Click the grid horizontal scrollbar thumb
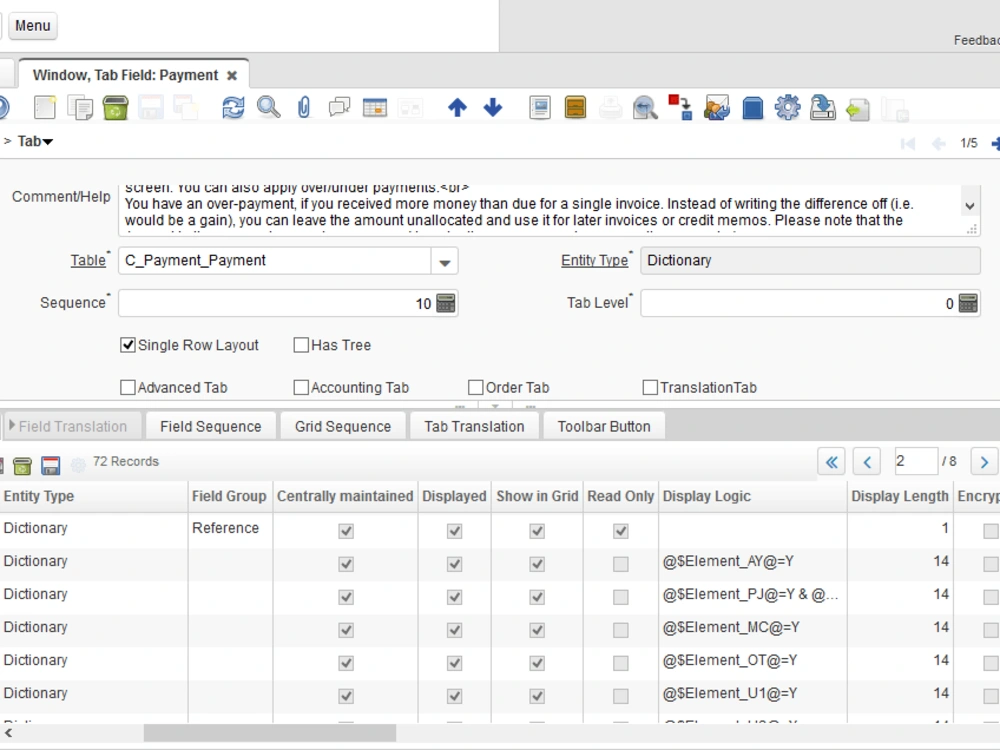Viewport: 1000px width, 750px height. [x=269, y=733]
